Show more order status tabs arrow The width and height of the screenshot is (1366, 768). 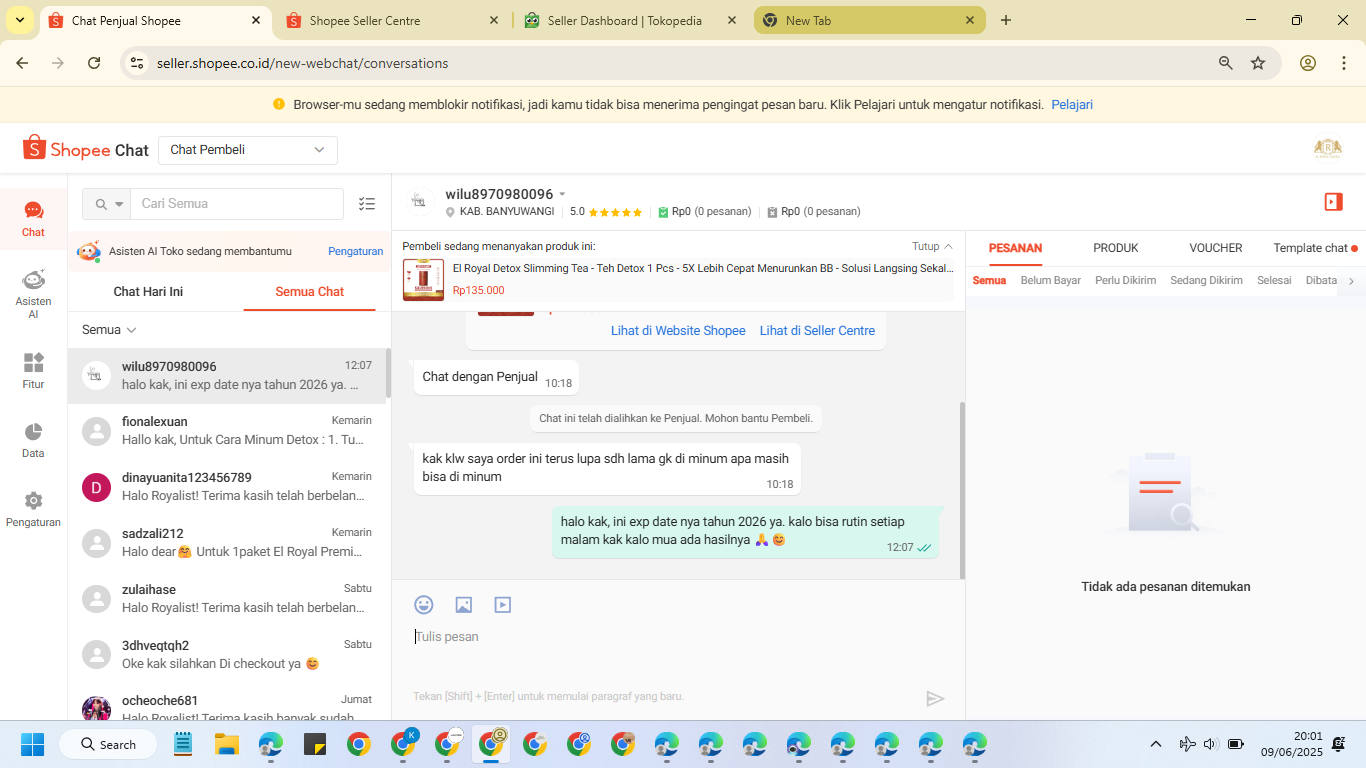[x=1351, y=281]
